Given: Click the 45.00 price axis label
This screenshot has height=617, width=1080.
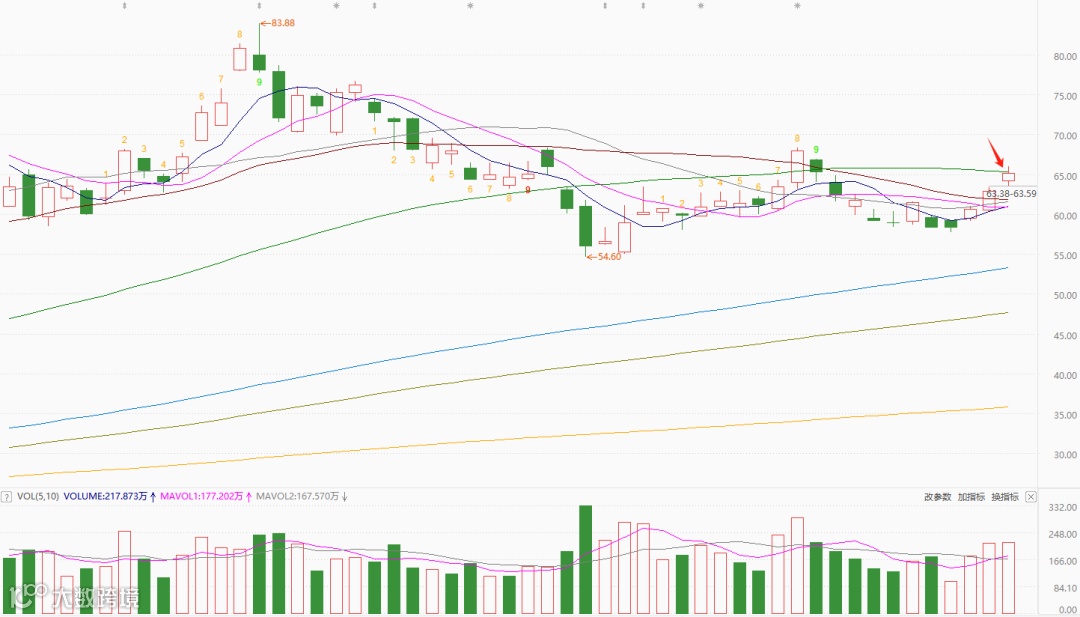Looking at the screenshot, I should tap(1066, 335).
